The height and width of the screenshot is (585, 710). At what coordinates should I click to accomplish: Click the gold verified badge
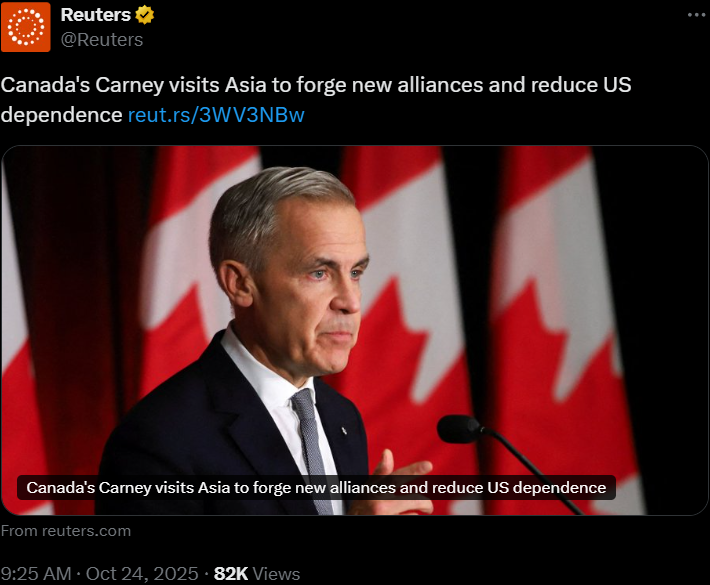pos(144,15)
